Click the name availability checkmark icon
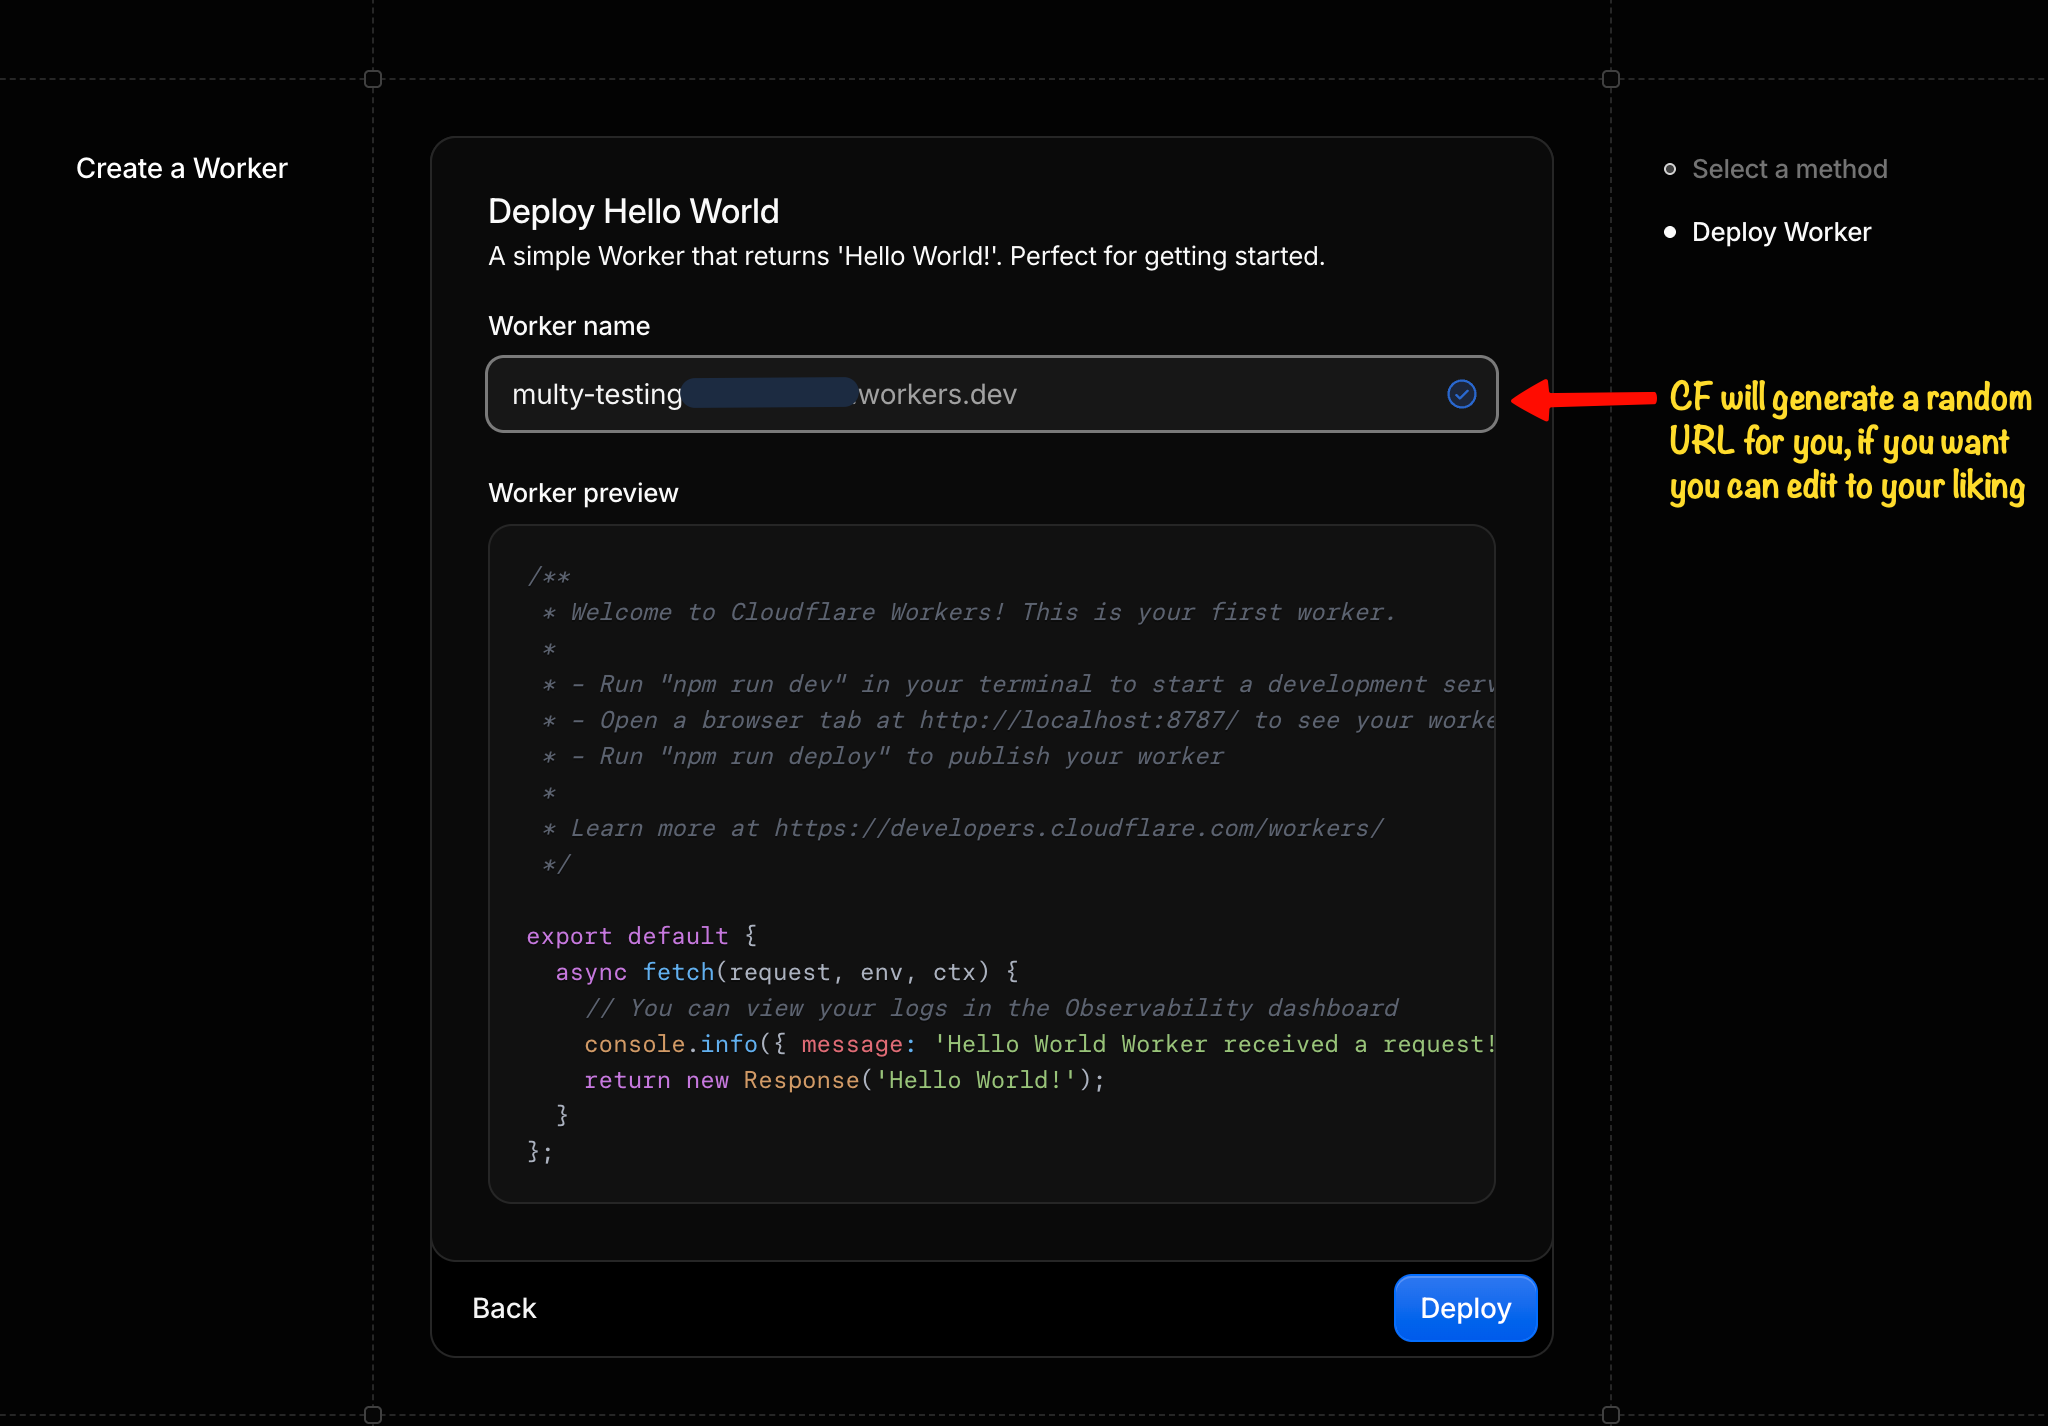 tap(1462, 394)
